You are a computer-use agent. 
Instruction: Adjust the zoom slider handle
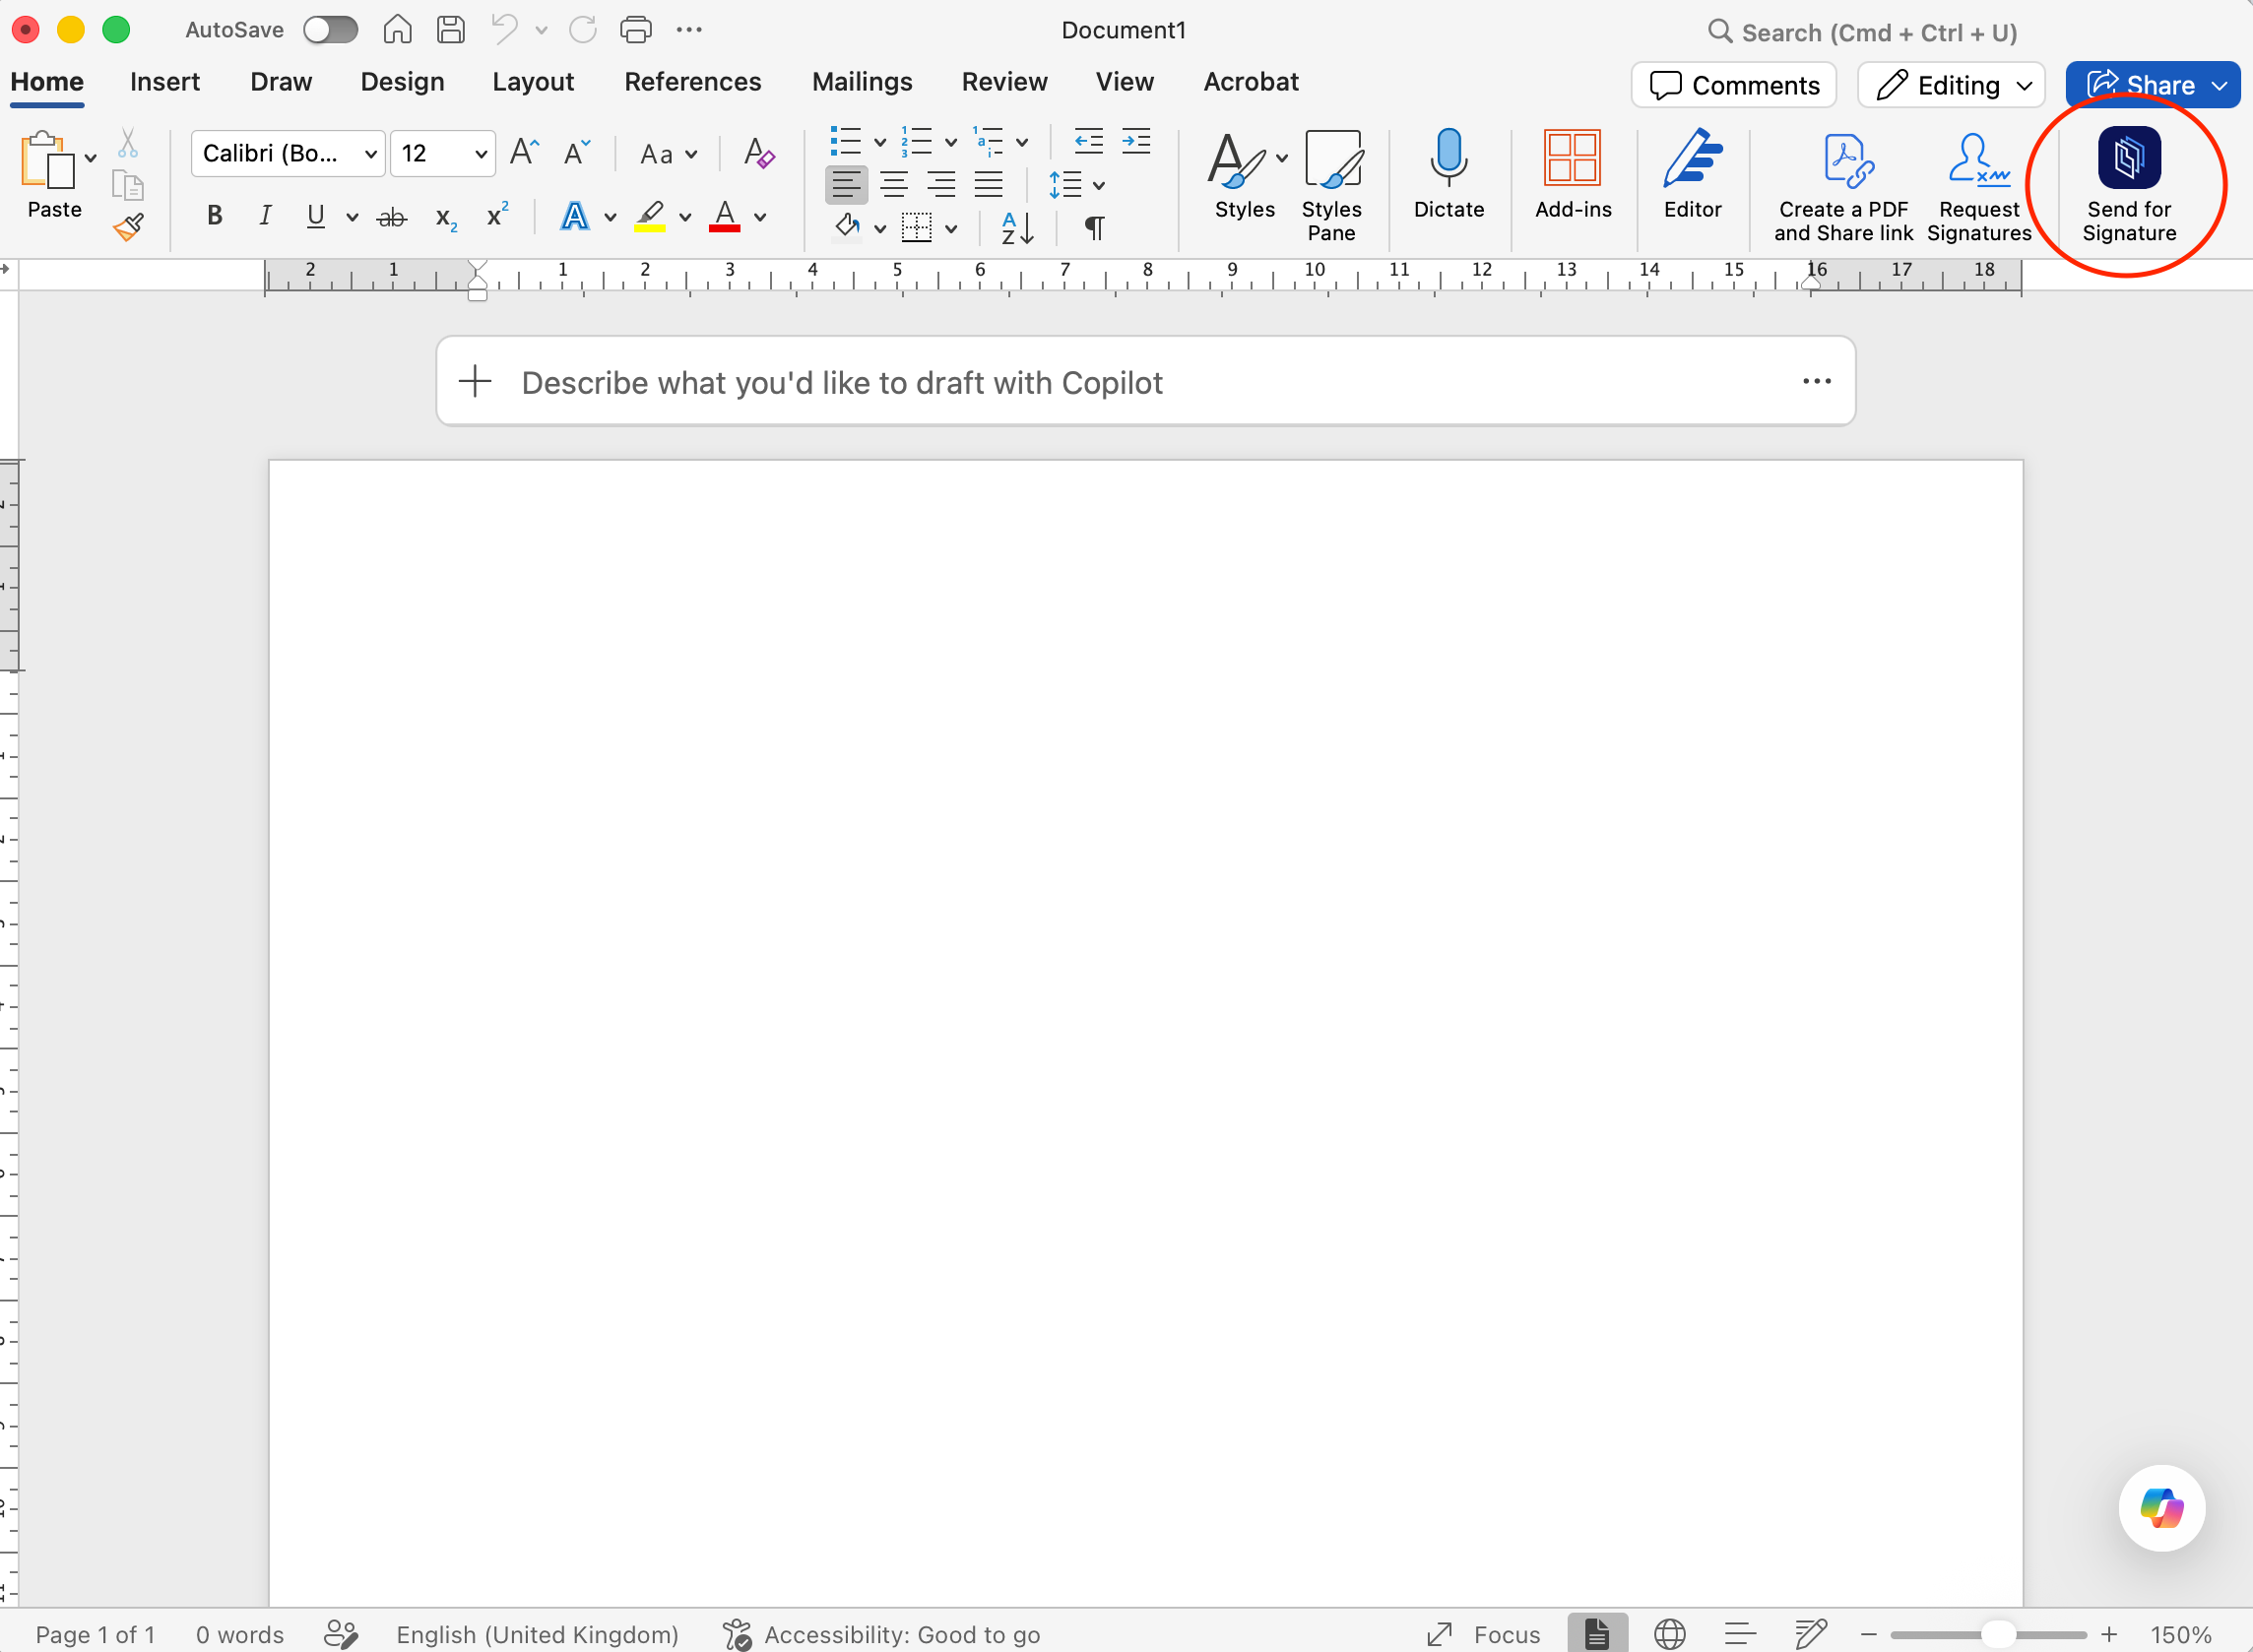tap(1997, 1635)
